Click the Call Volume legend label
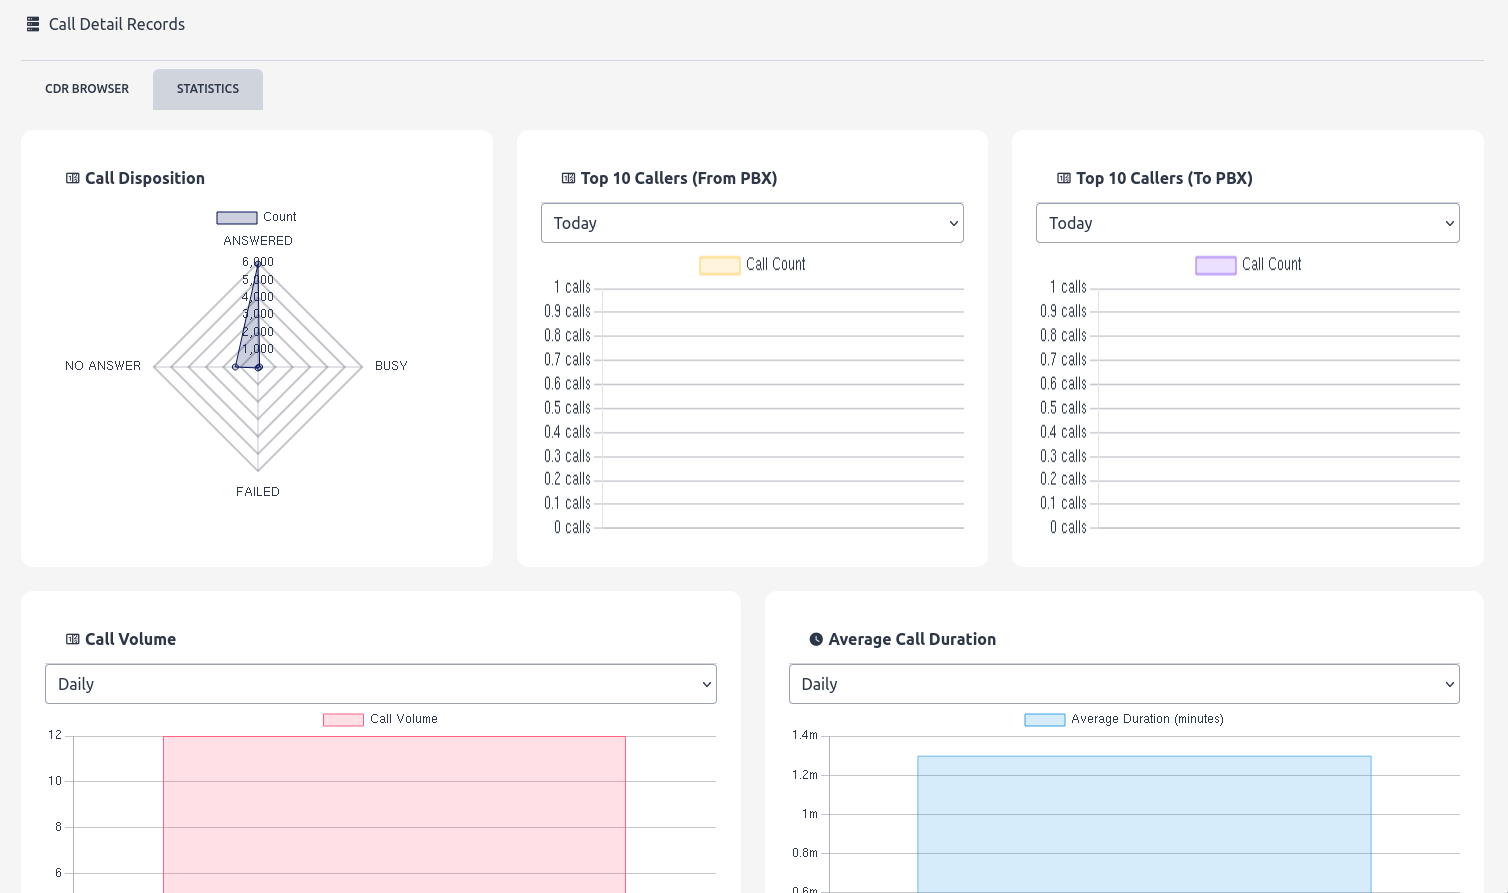Image resolution: width=1508 pixels, height=893 pixels. tap(404, 719)
